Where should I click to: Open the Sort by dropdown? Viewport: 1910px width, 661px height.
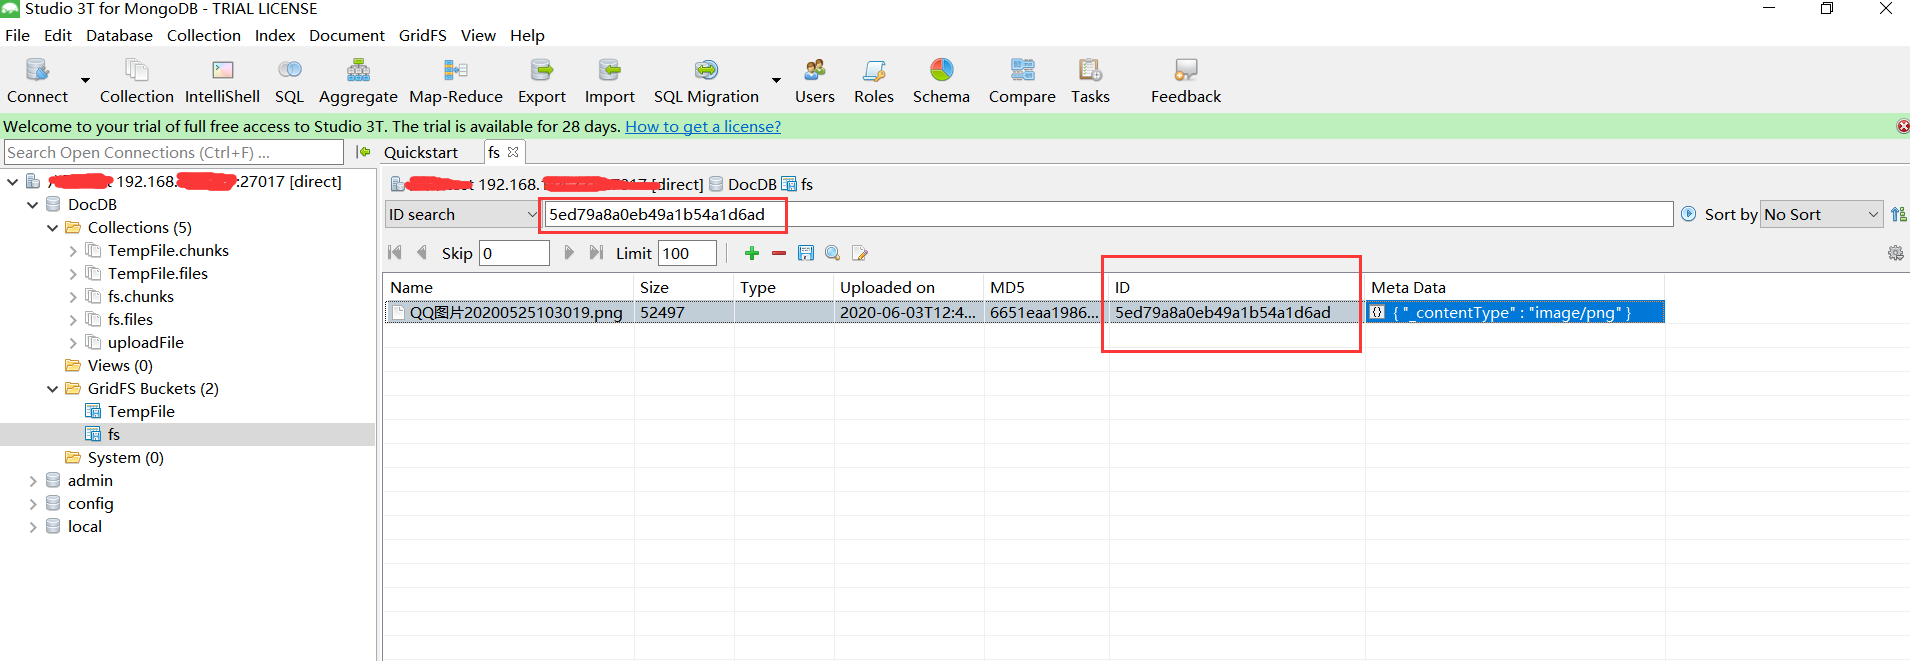point(1822,214)
